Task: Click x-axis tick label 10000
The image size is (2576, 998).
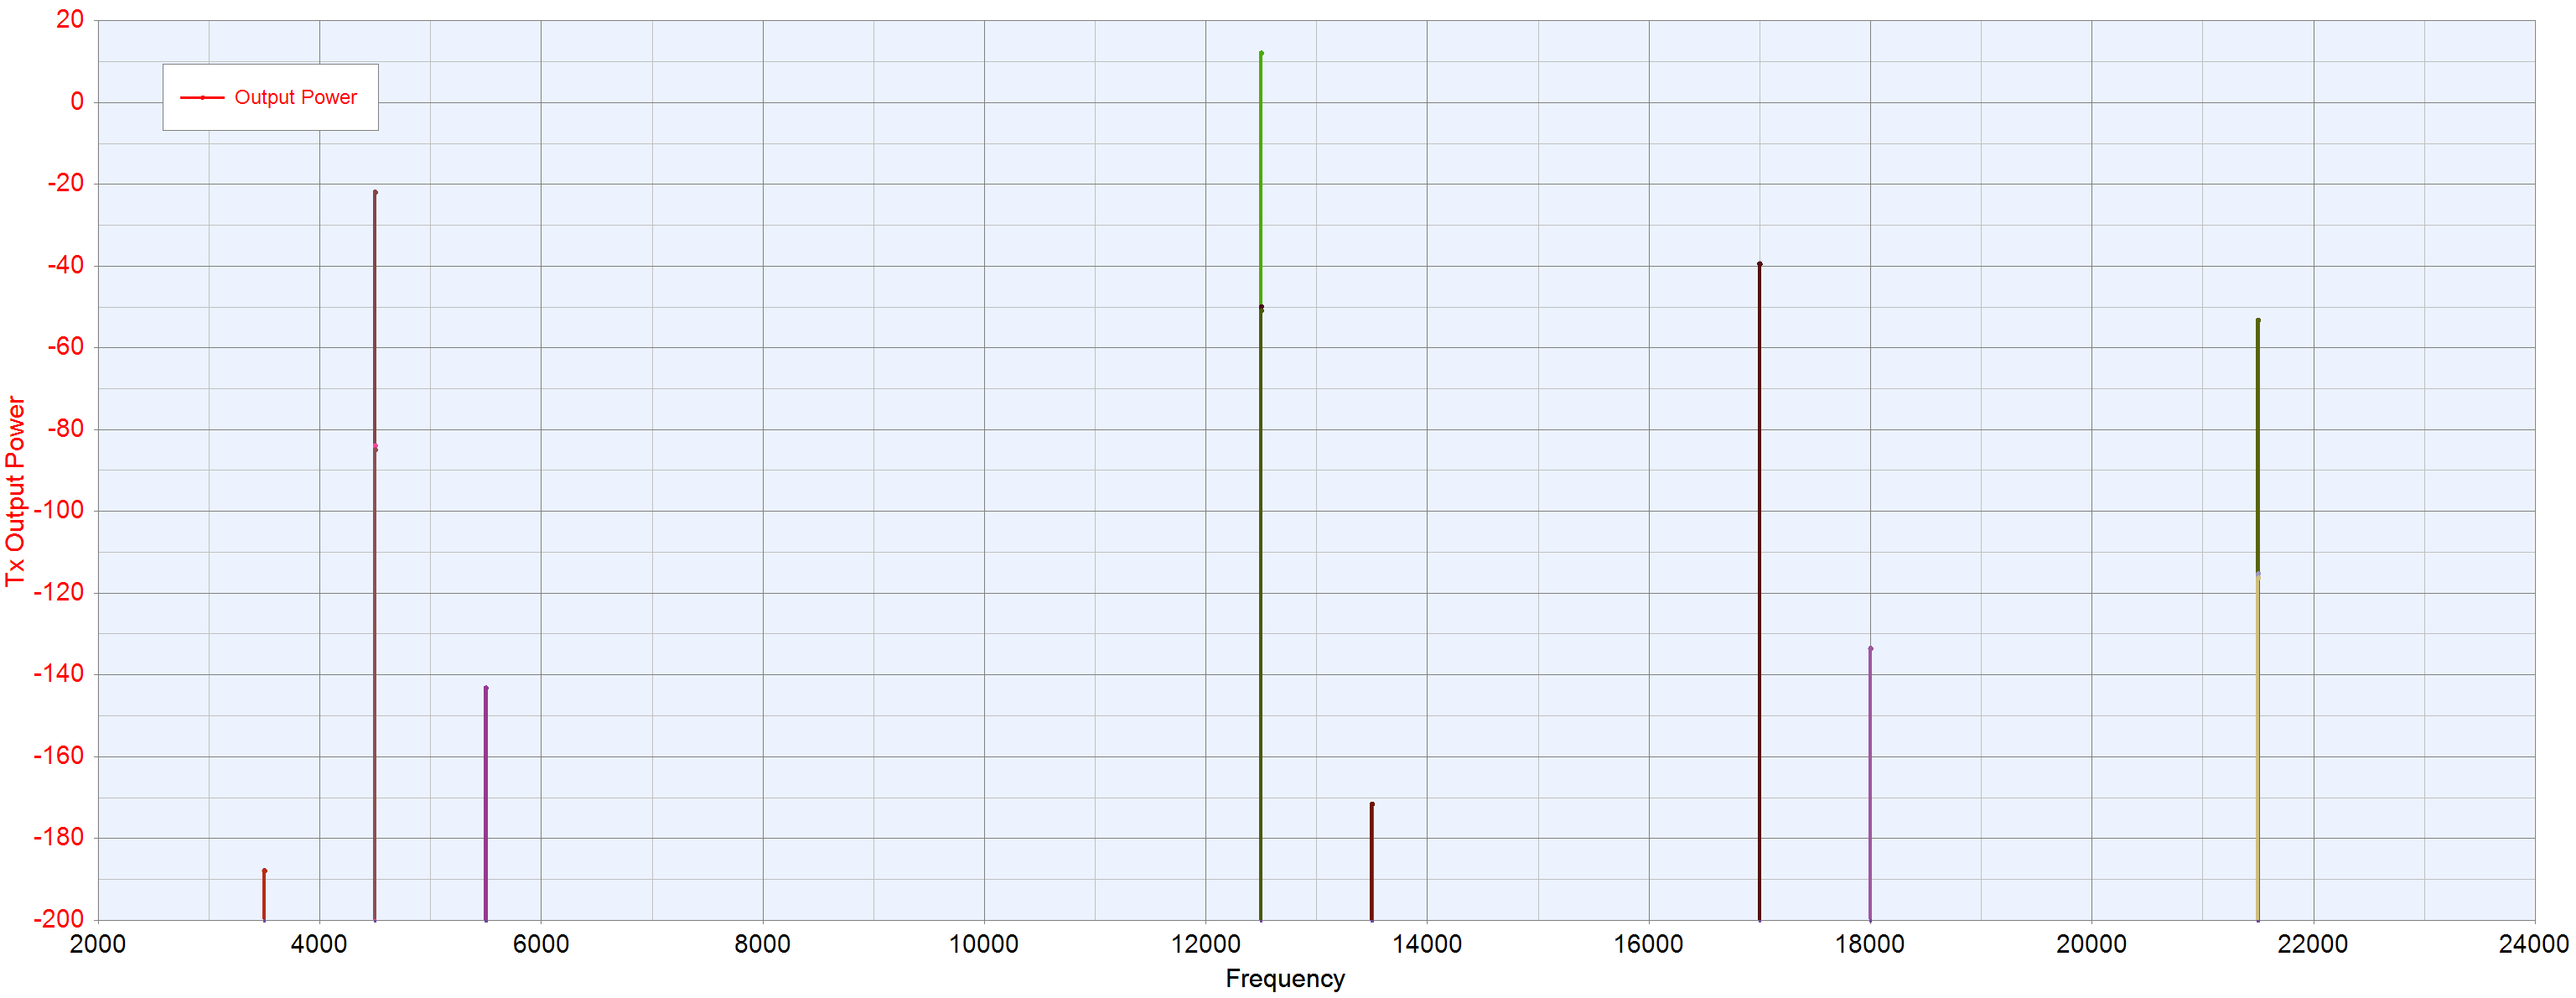Action: tap(983, 944)
